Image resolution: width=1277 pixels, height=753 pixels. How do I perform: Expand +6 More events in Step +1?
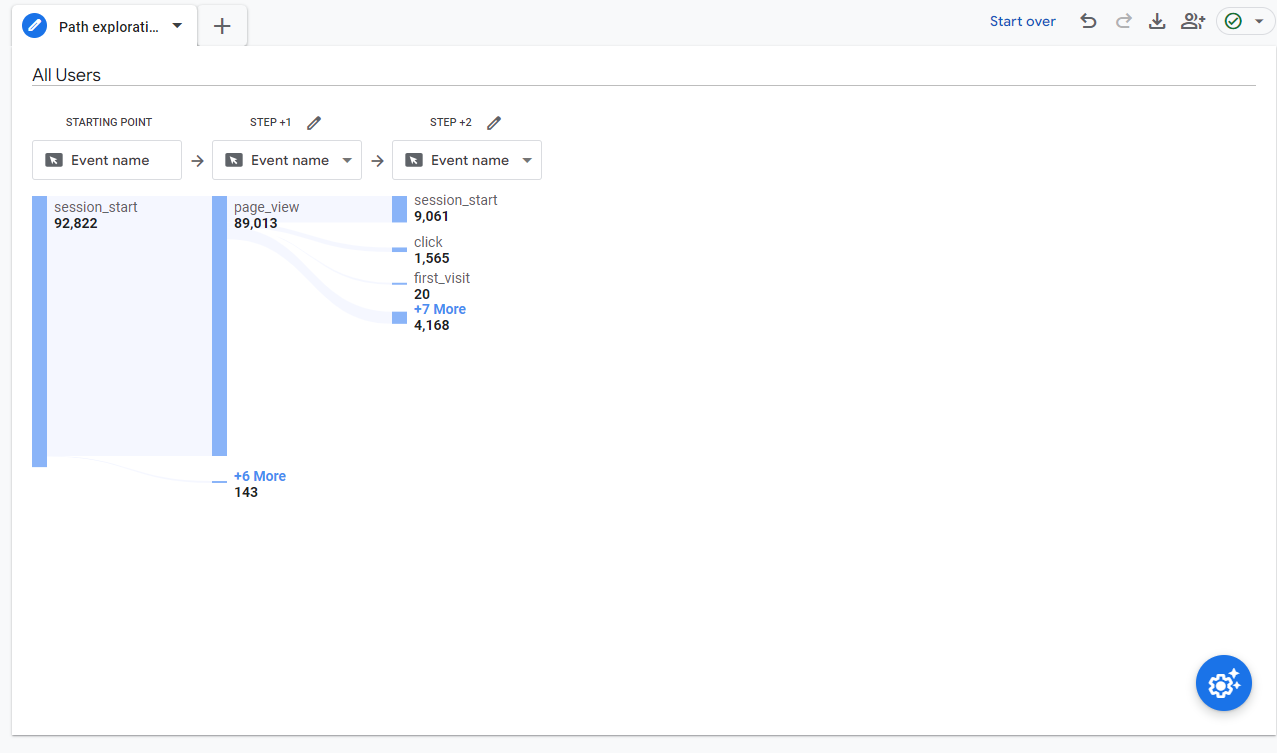(259, 476)
